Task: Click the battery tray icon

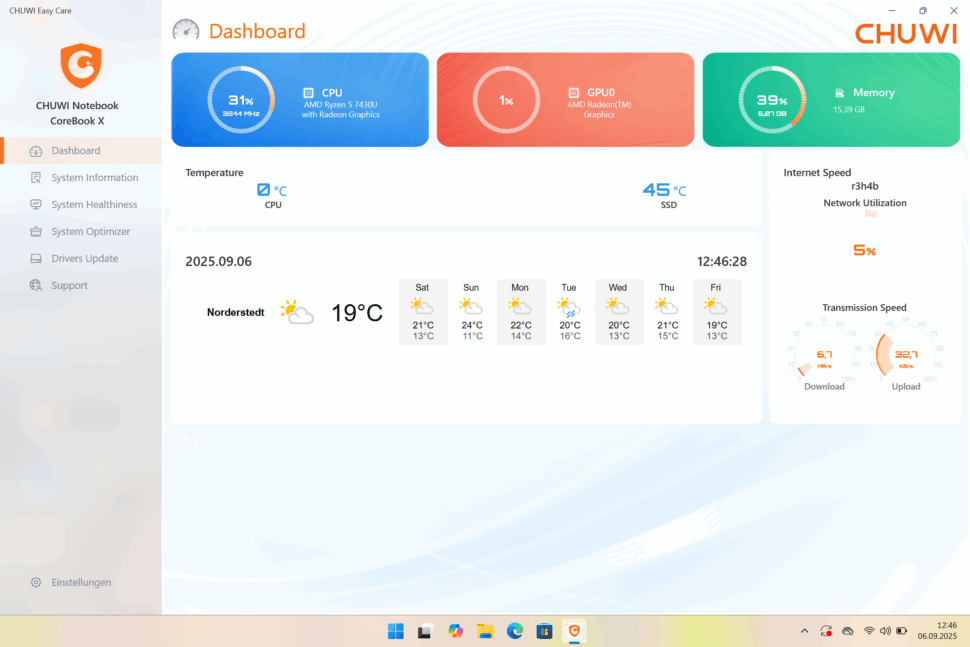Action: pyautogui.click(x=902, y=631)
